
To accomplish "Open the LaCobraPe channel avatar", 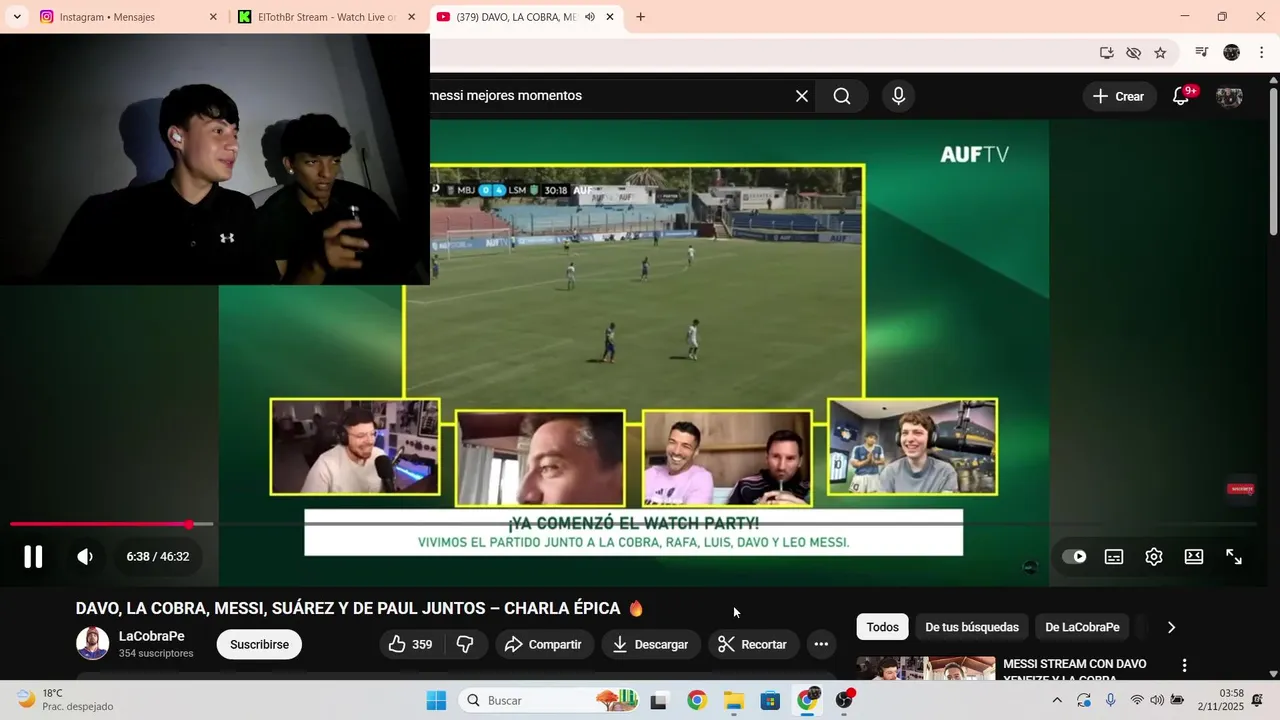I will coord(93,643).
